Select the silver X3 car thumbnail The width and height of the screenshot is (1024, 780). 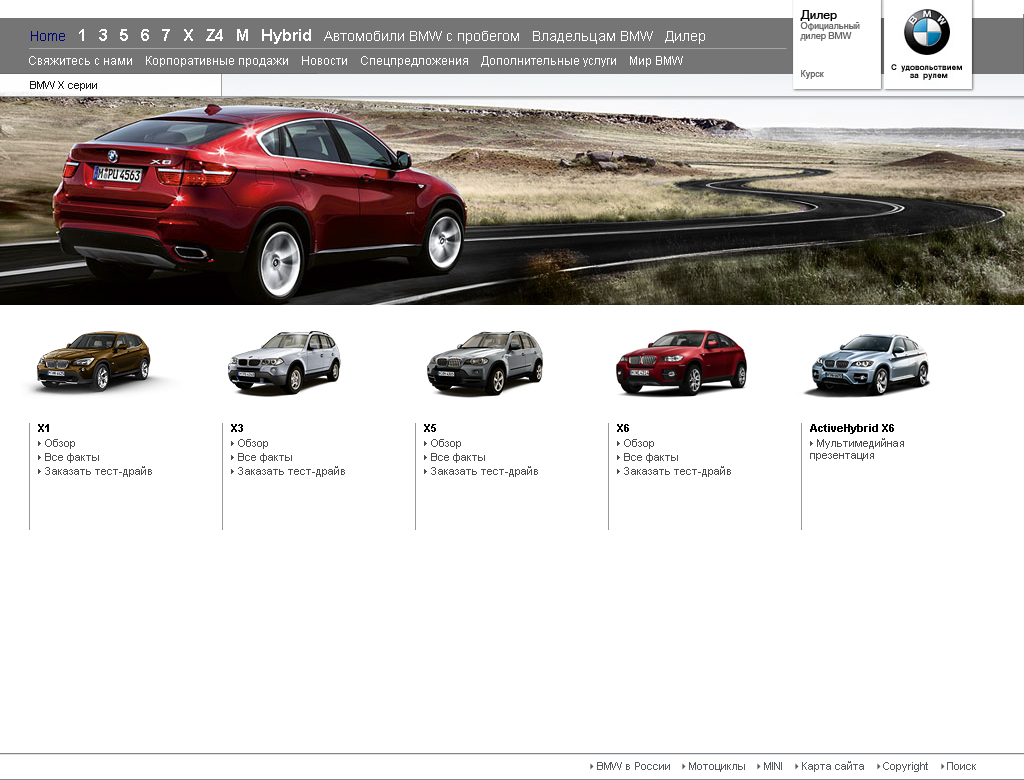point(284,362)
